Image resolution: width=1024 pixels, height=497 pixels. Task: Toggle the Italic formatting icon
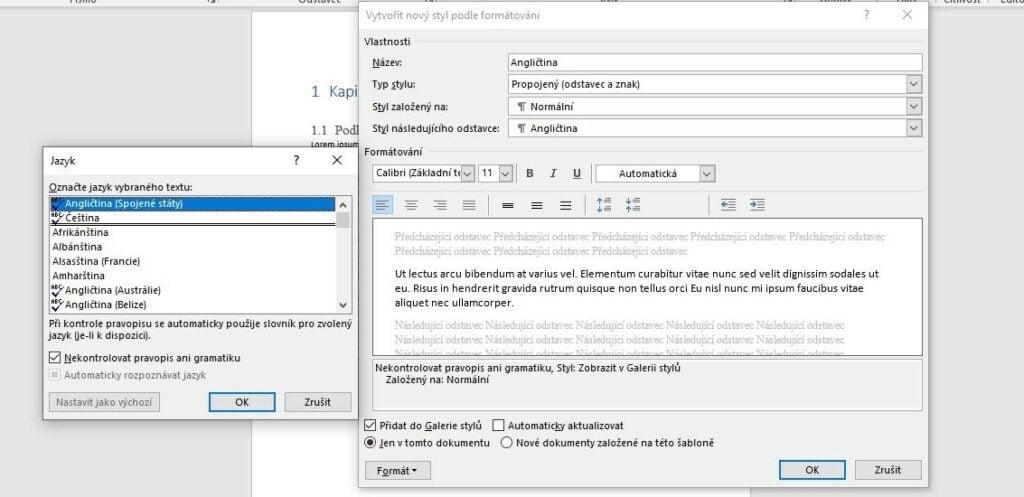tap(553, 174)
